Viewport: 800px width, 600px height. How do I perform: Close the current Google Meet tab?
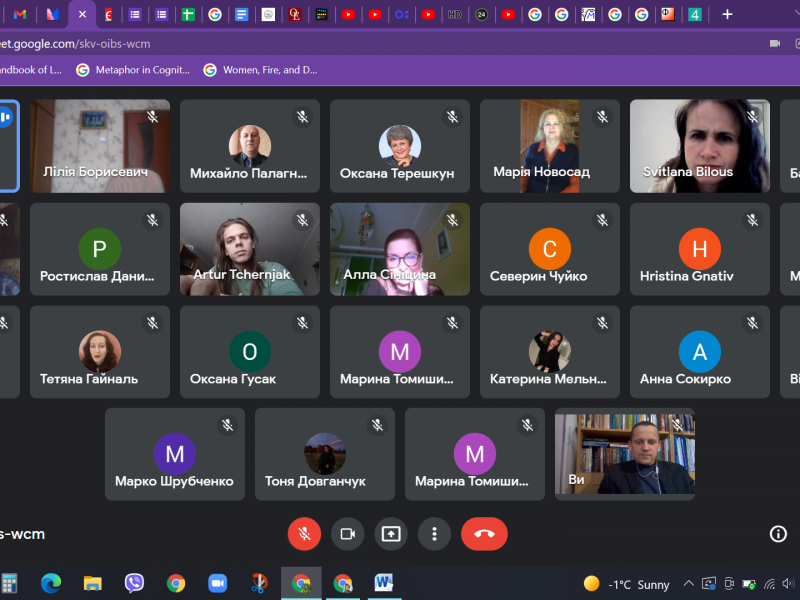tap(83, 14)
